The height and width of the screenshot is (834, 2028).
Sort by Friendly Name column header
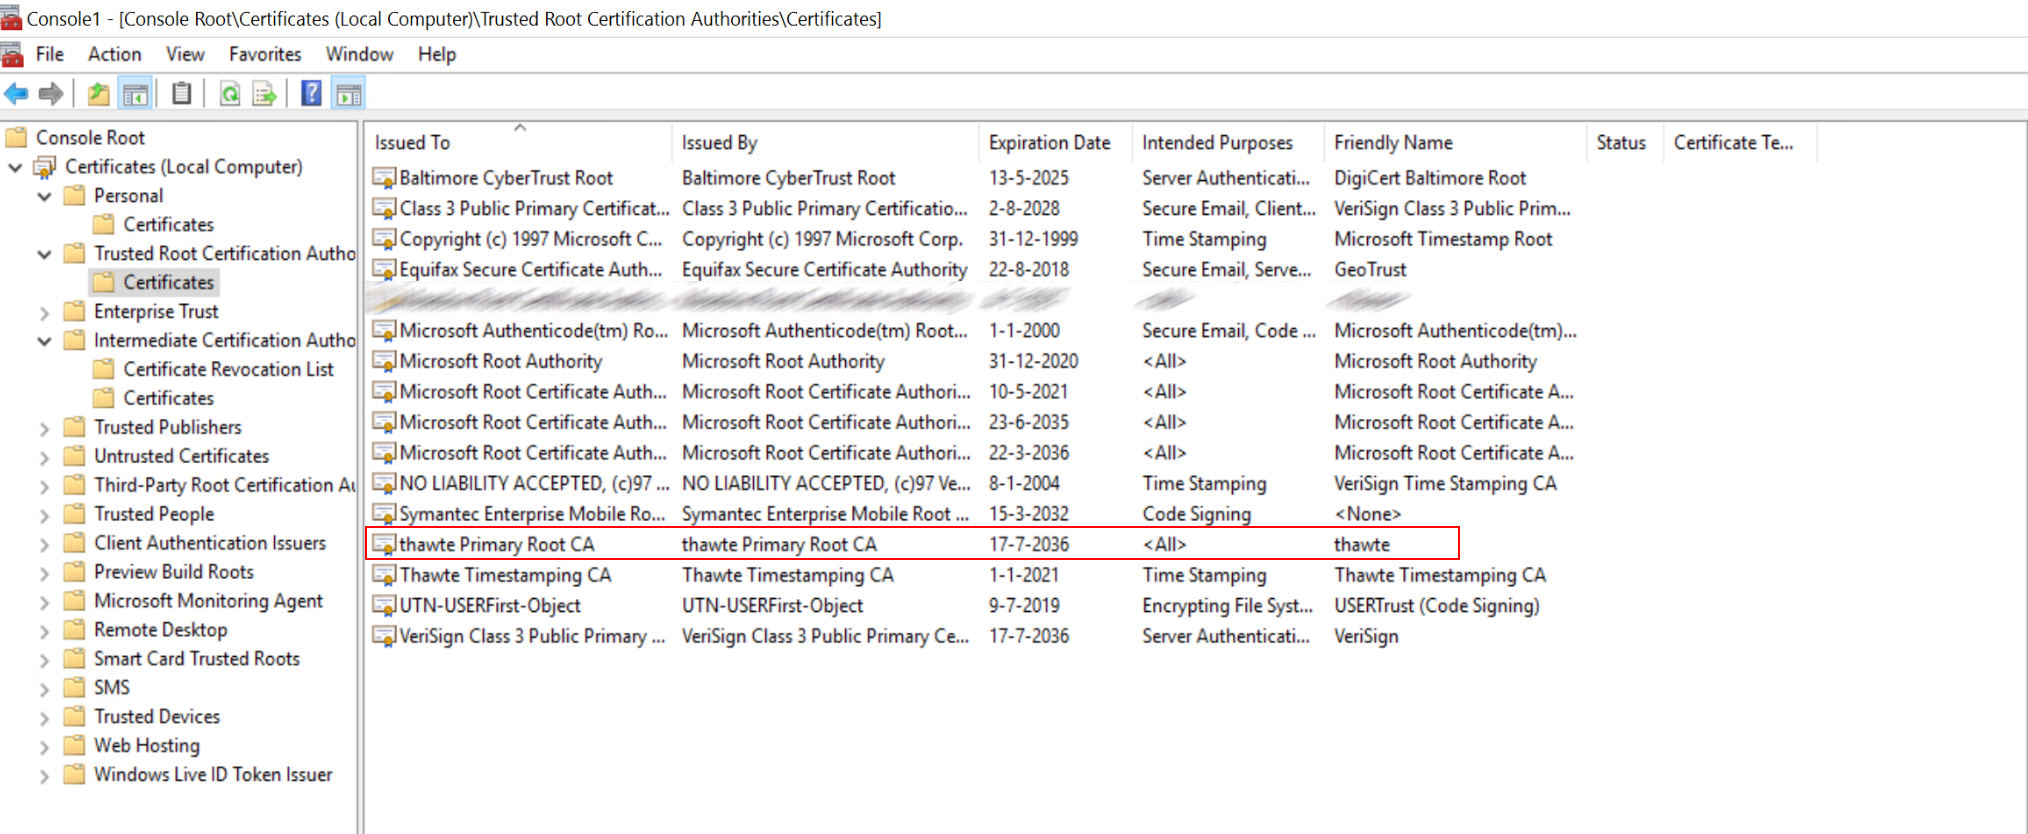pos(1455,142)
